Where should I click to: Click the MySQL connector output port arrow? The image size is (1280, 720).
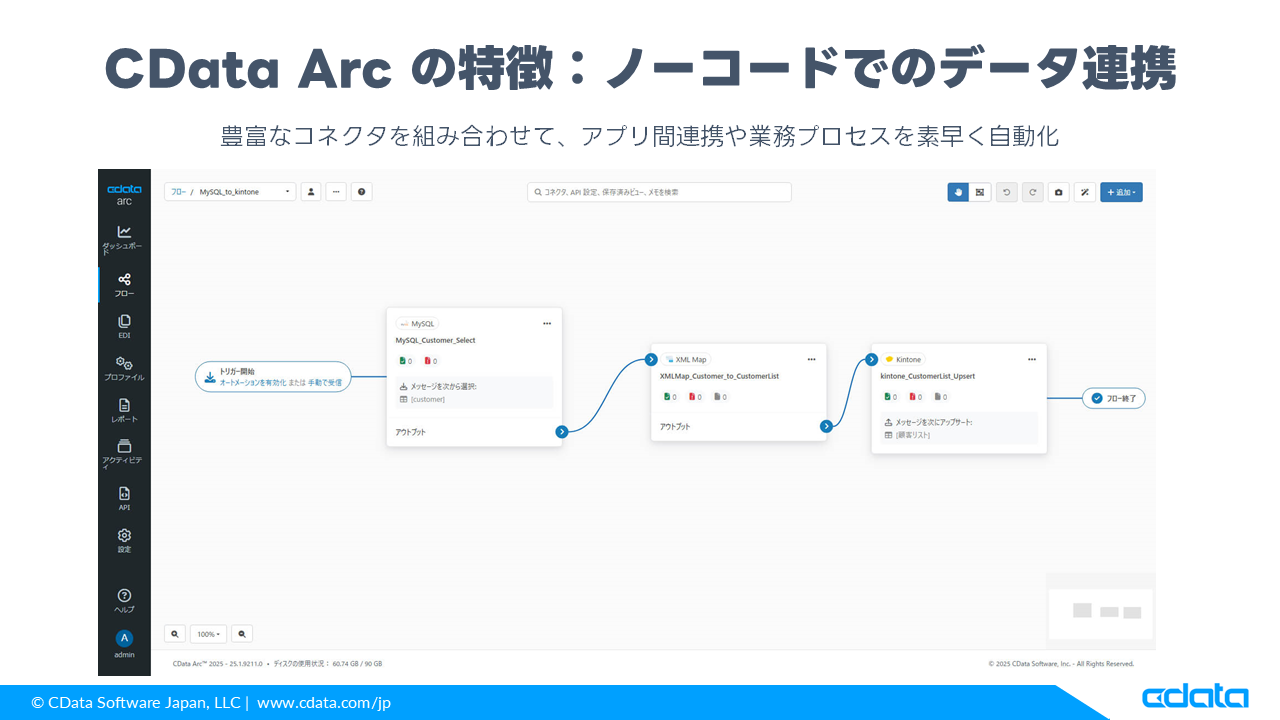[562, 432]
